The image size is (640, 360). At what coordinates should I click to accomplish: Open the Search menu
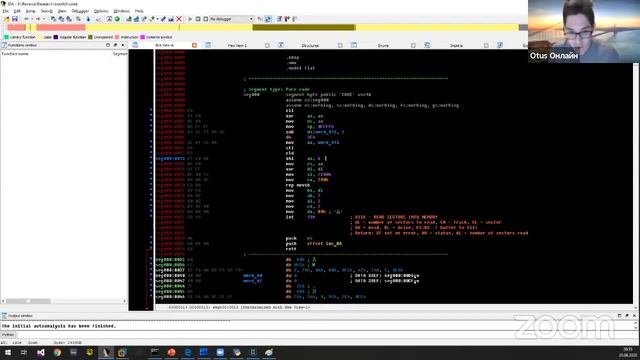coord(47,11)
